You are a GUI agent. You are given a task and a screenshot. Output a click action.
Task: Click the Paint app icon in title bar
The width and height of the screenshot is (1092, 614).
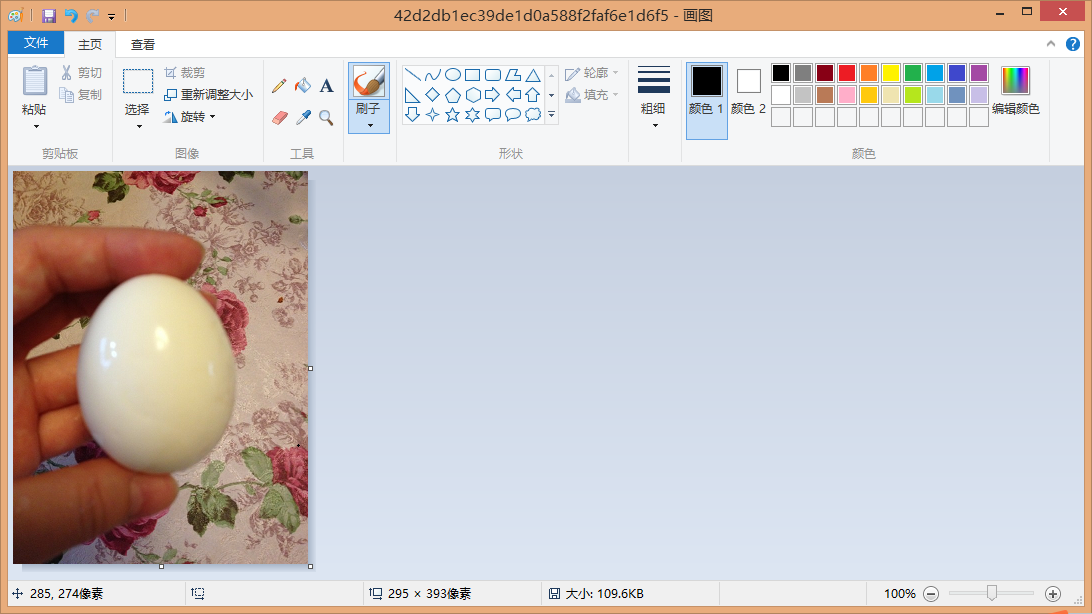[x=15, y=15]
